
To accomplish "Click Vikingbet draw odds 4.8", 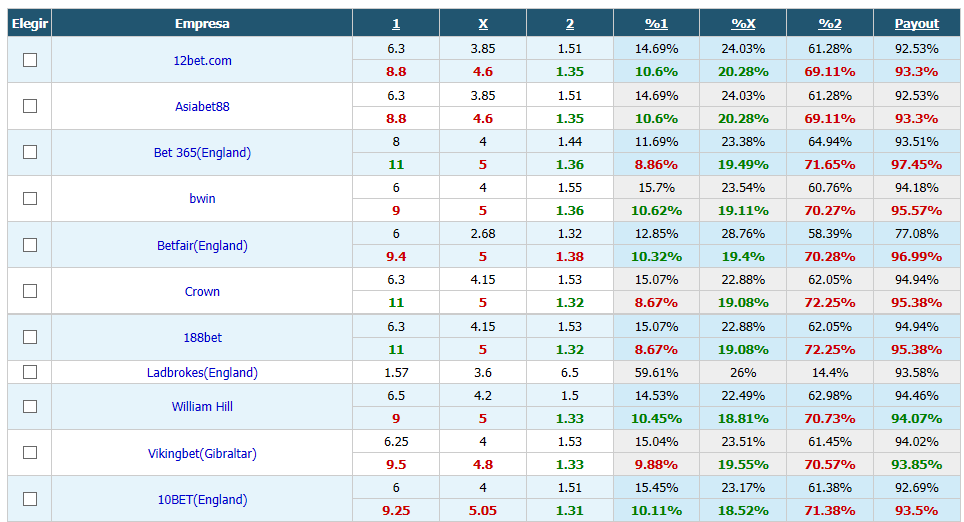I will tap(483, 464).
